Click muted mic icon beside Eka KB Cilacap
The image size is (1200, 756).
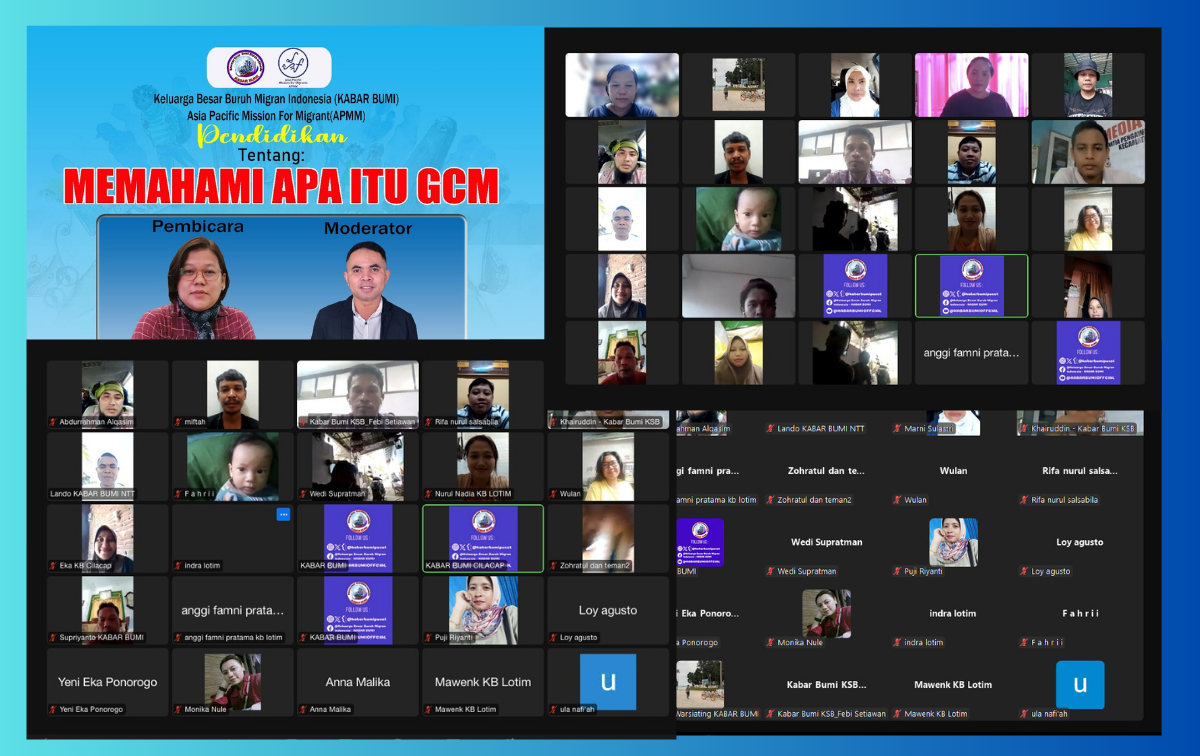click(53, 566)
